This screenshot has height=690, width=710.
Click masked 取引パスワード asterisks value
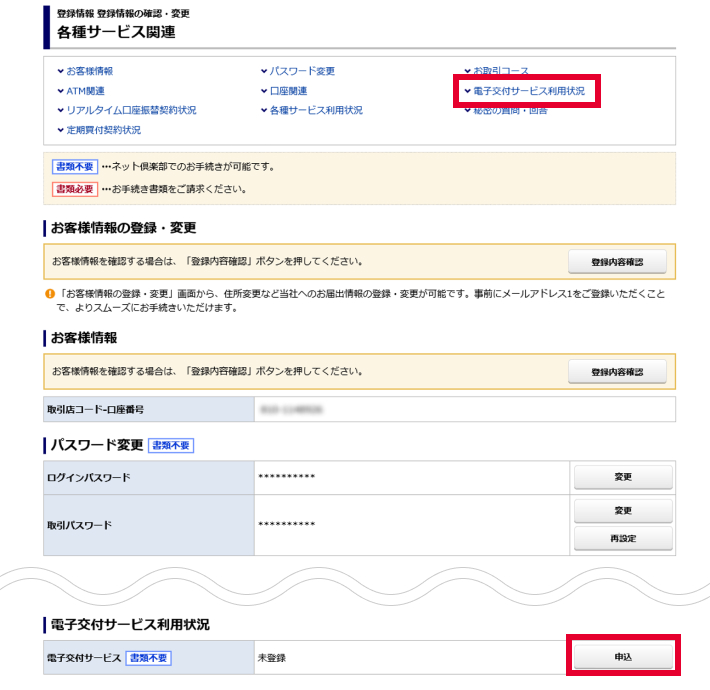[287, 524]
